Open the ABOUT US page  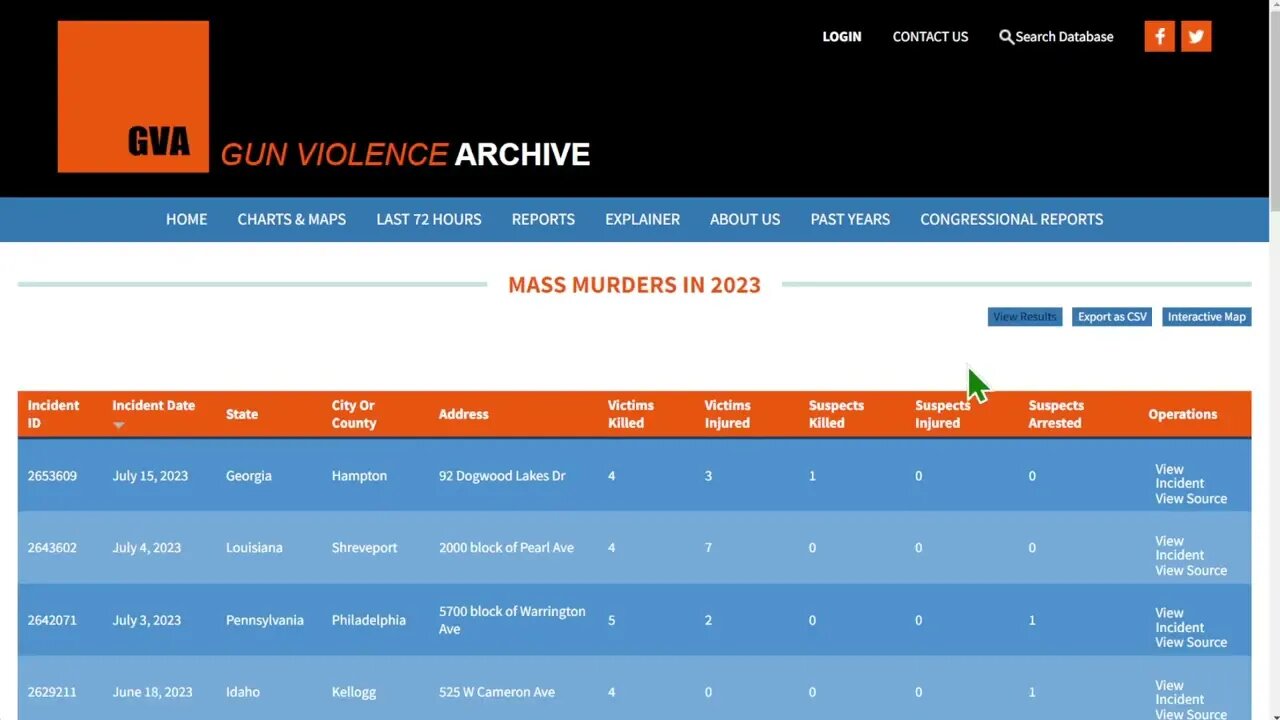[x=745, y=219]
